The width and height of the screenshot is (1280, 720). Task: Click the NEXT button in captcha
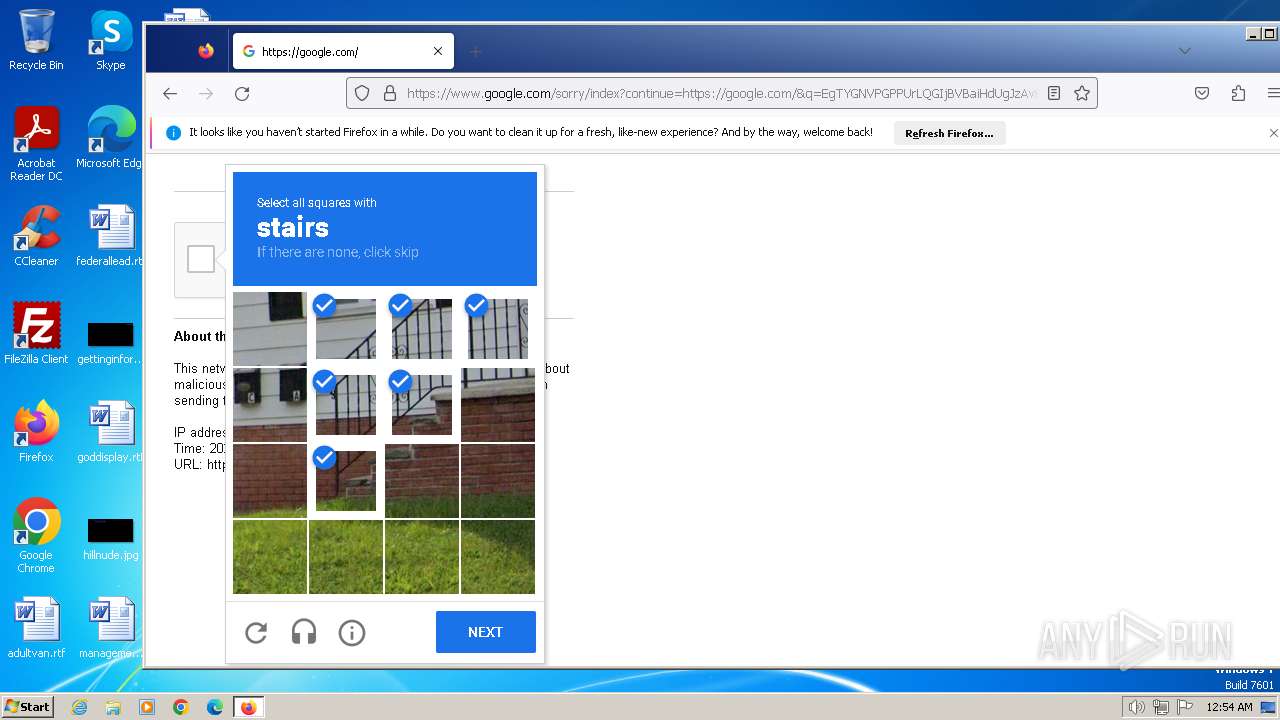[x=485, y=632]
